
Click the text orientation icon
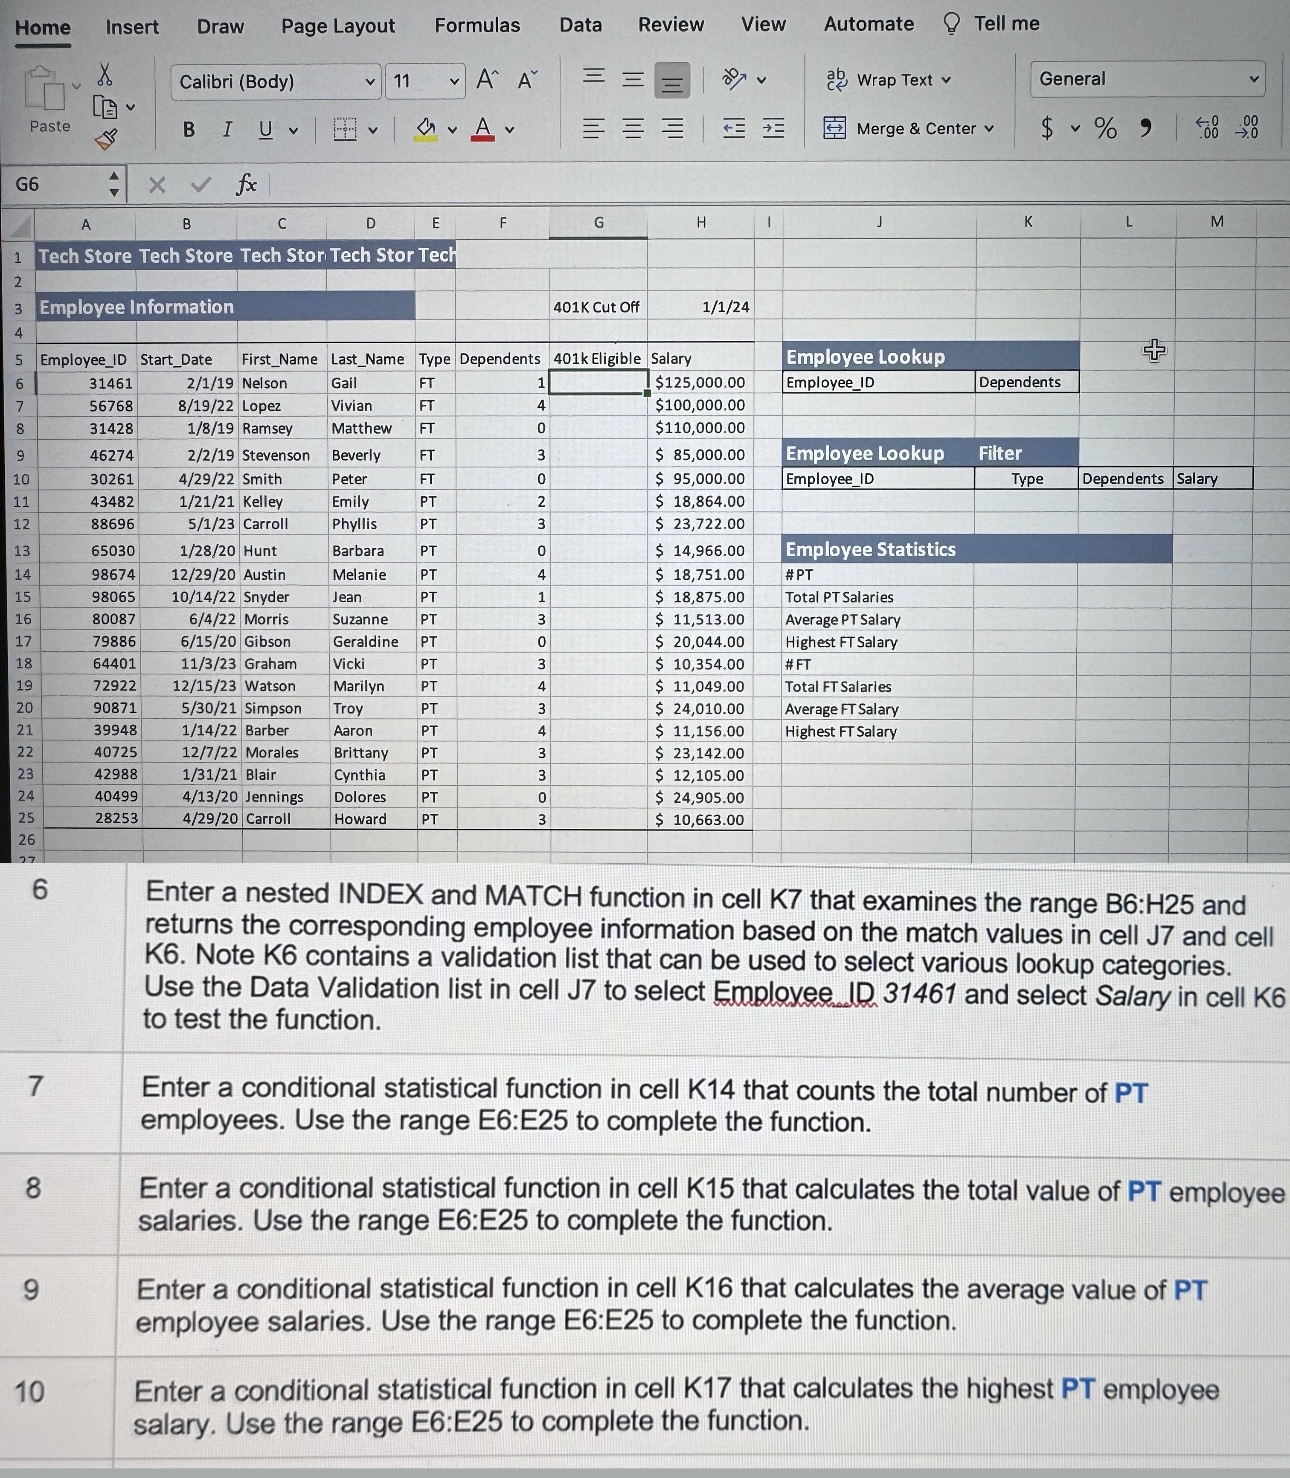coord(736,79)
